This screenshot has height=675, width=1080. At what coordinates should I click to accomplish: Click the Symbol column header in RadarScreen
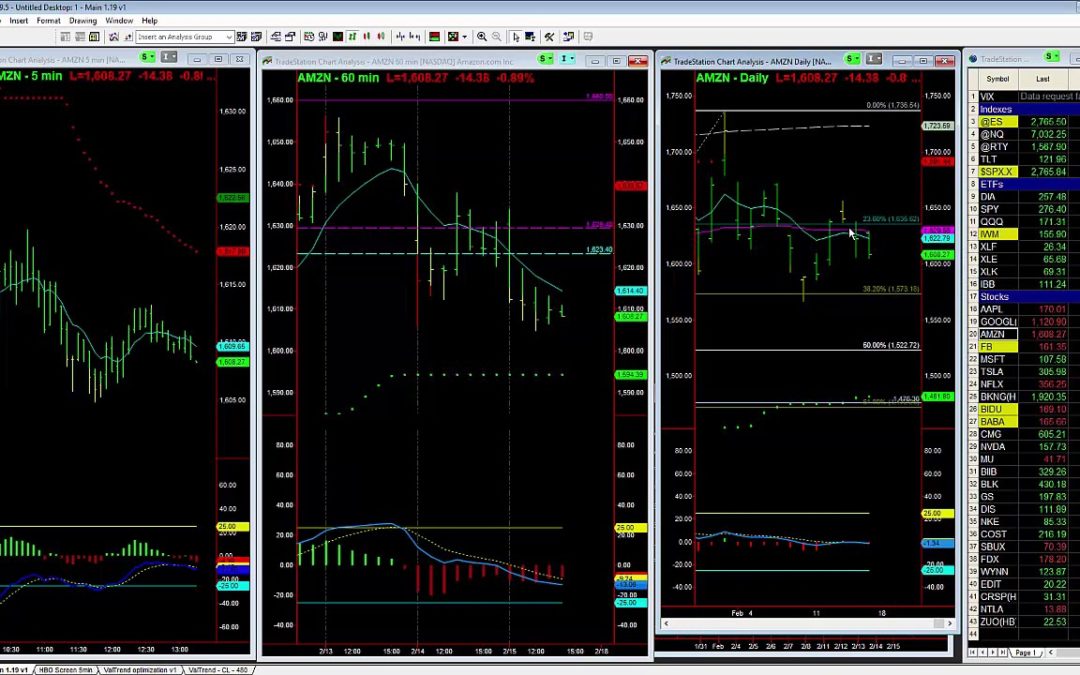pos(997,79)
